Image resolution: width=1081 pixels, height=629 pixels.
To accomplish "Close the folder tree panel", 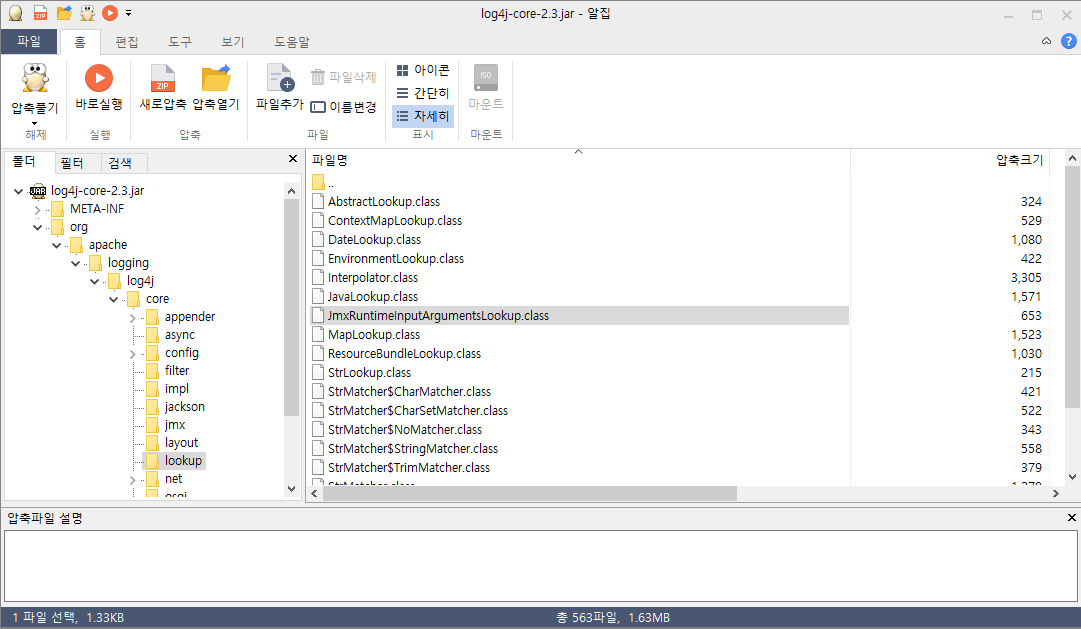I will (292, 159).
